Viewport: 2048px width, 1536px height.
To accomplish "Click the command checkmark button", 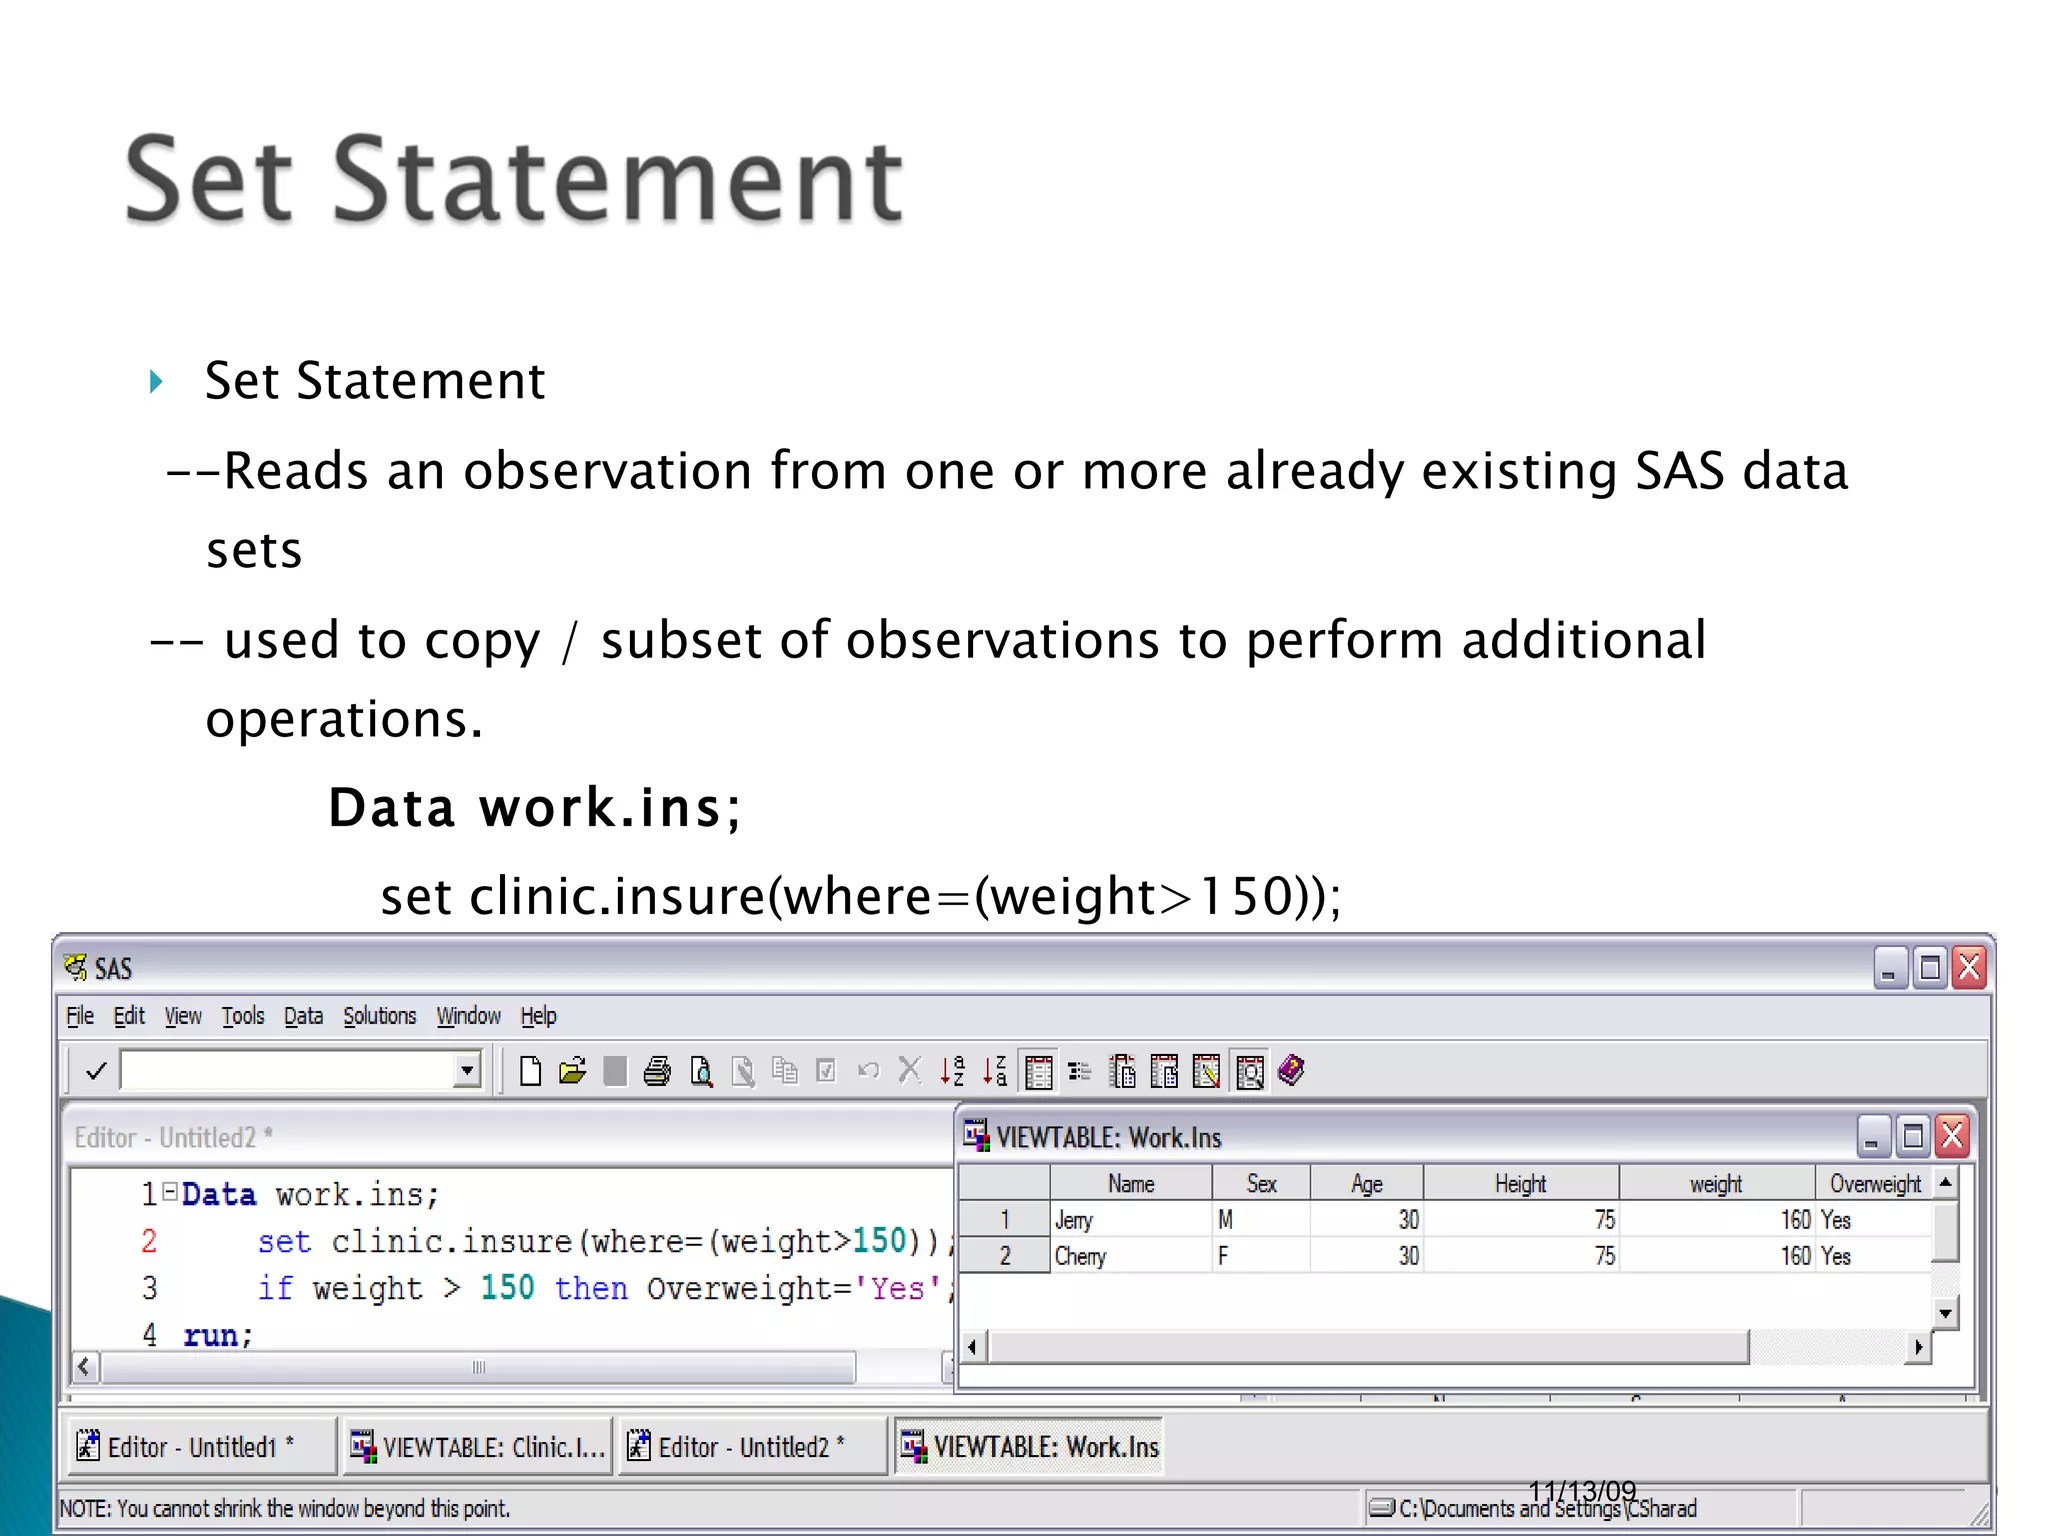I will click(96, 1072).
